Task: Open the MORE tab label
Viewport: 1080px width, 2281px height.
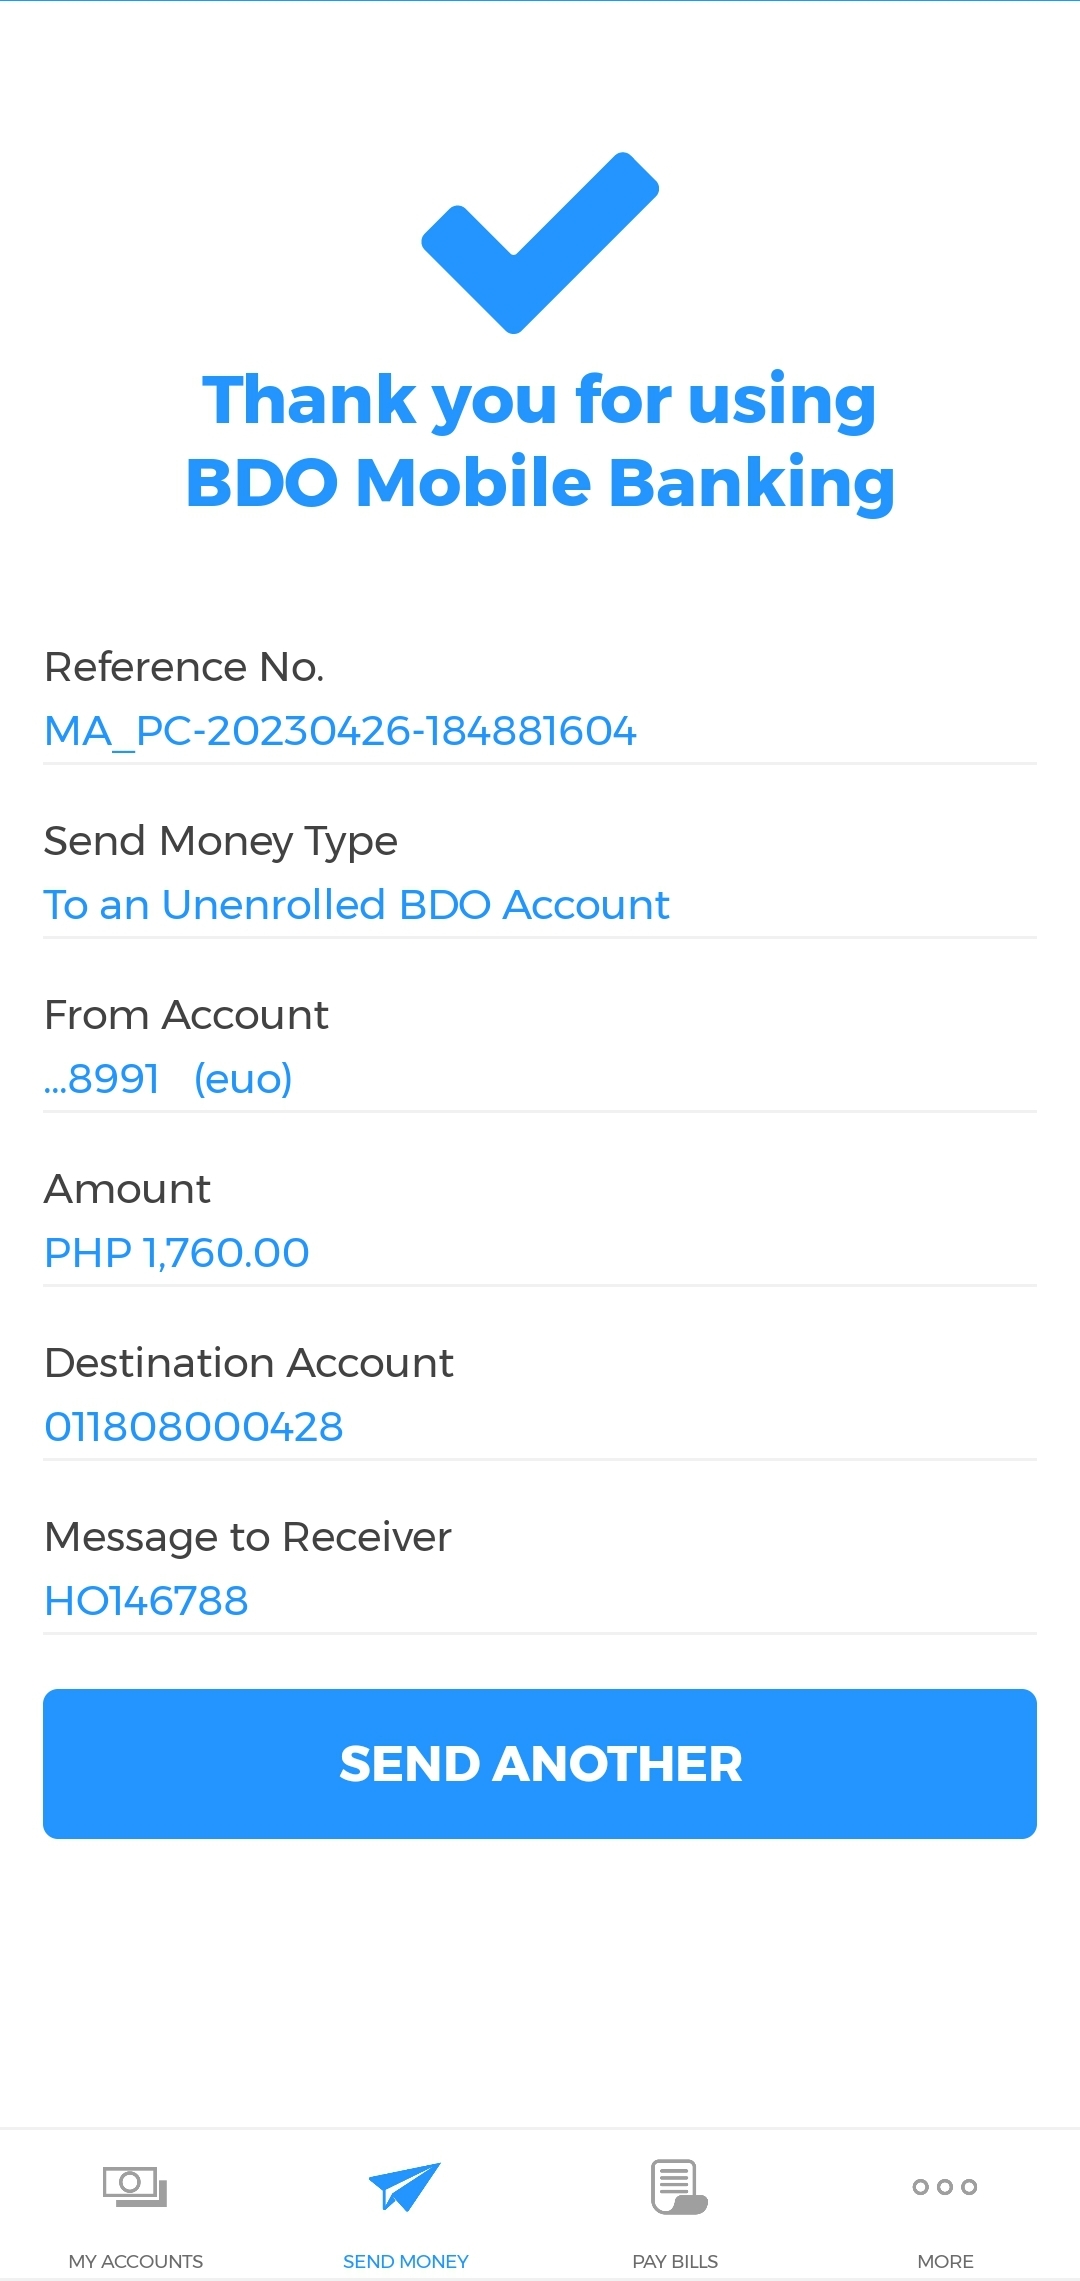Action: (x=945, y=2261)
